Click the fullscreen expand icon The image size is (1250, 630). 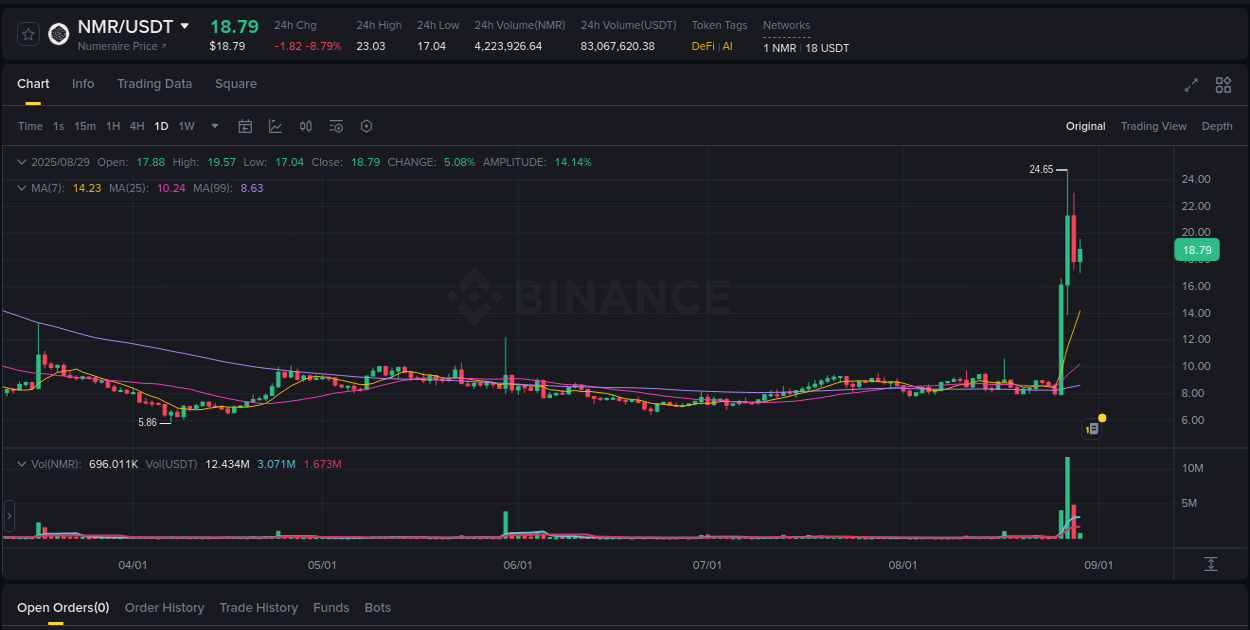tap(1191, 85)
